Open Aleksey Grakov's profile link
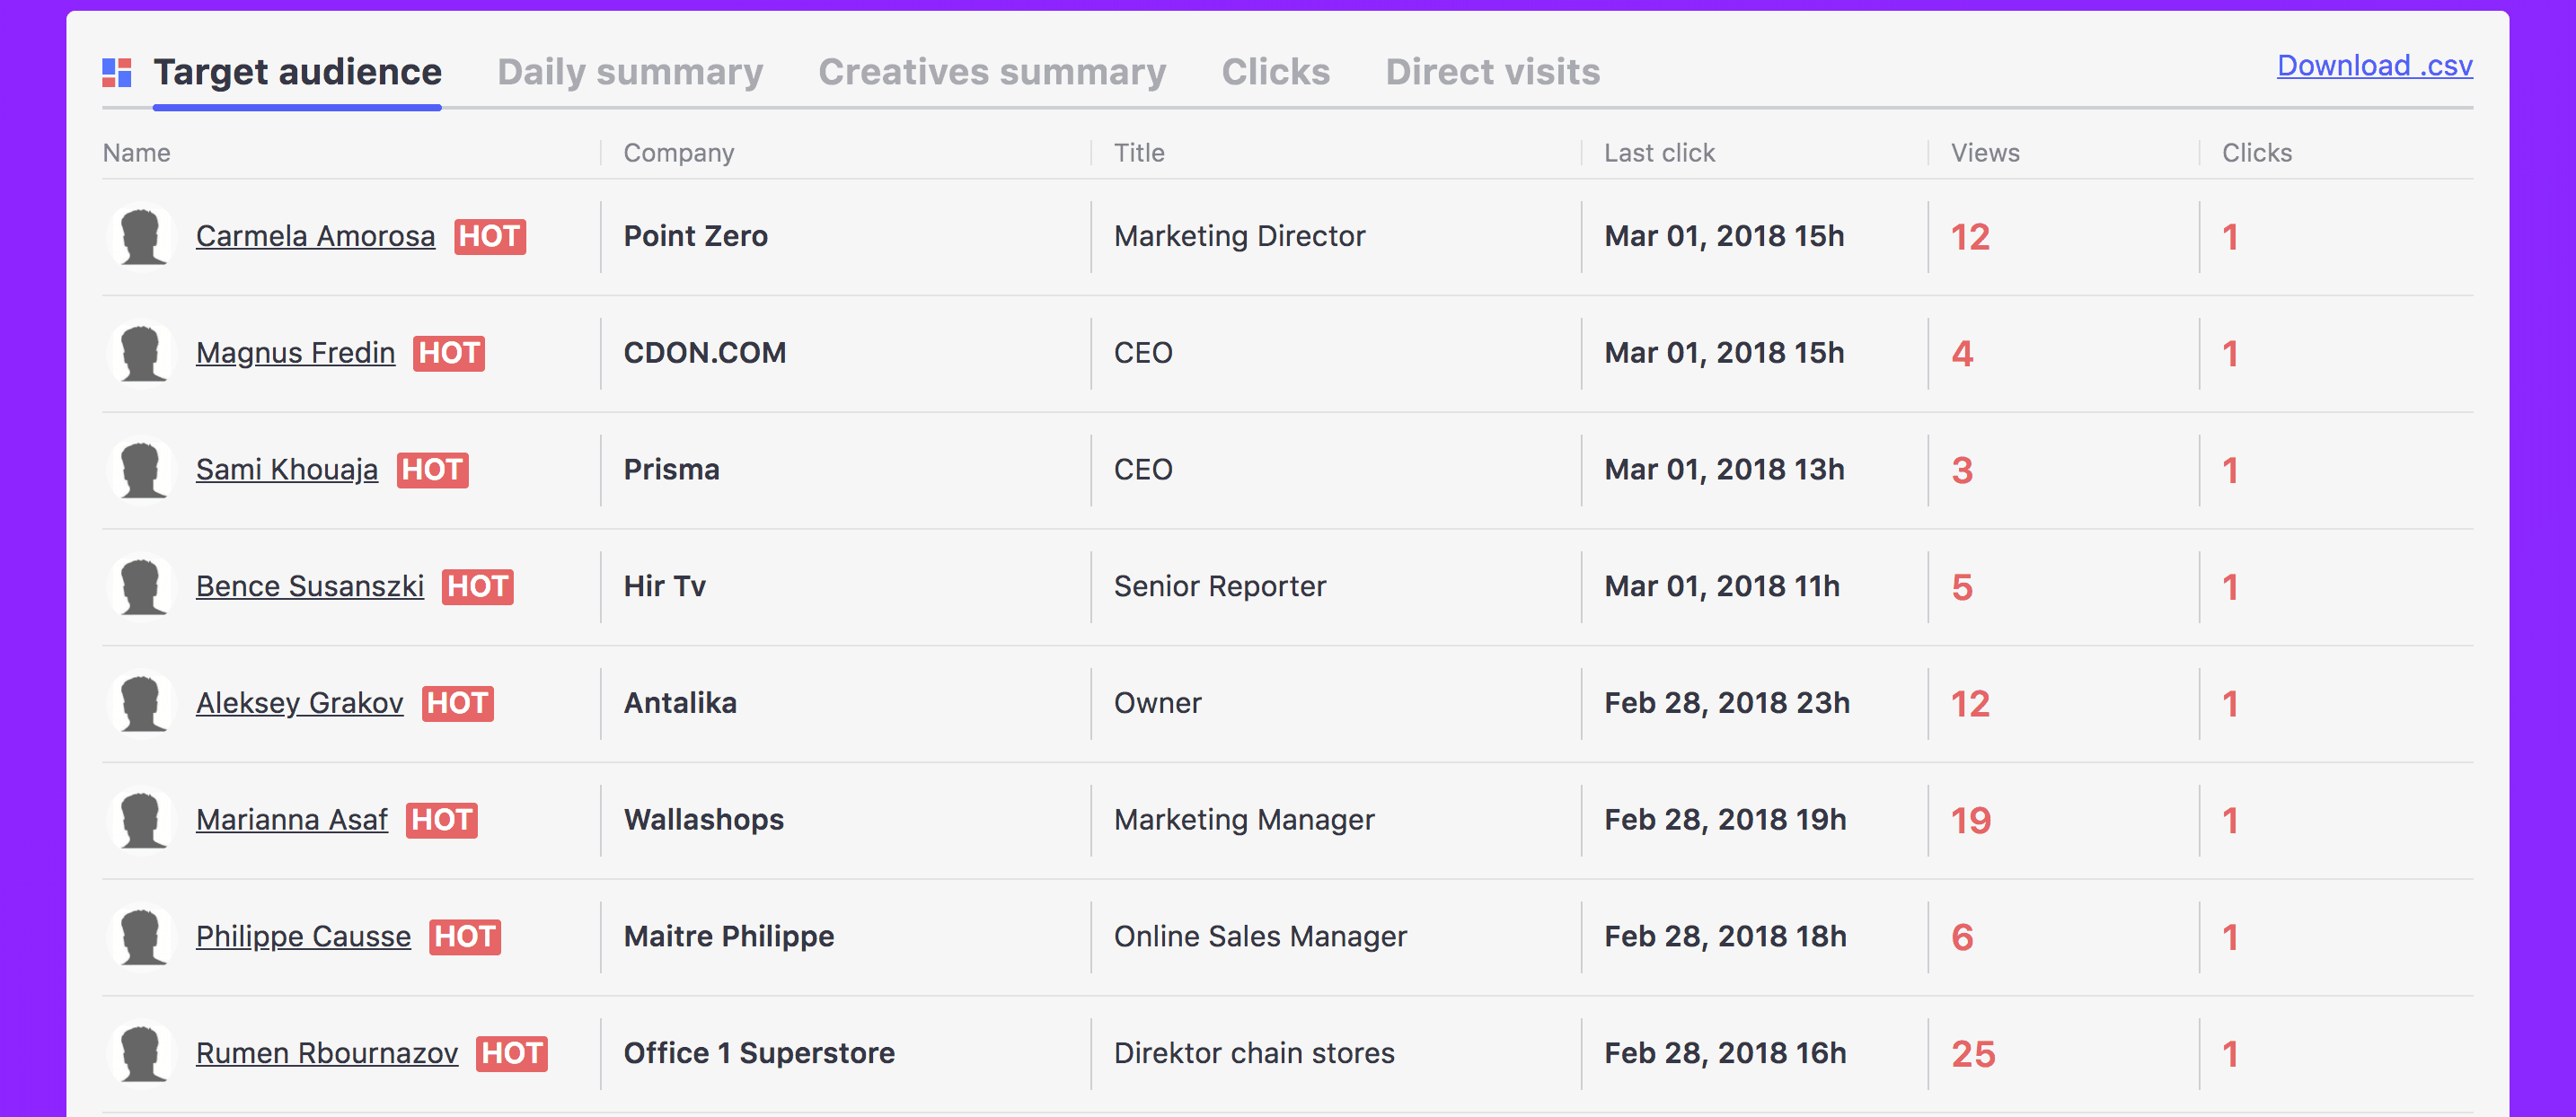Screen dimensions: 2576x1117 [x=299, y=703]
